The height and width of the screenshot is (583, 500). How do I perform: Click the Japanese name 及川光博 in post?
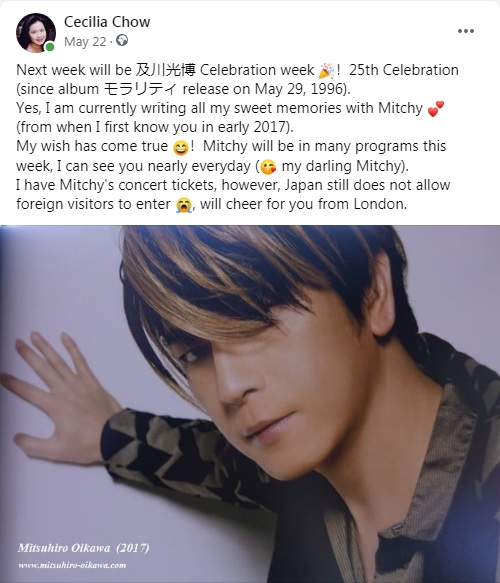165,70
